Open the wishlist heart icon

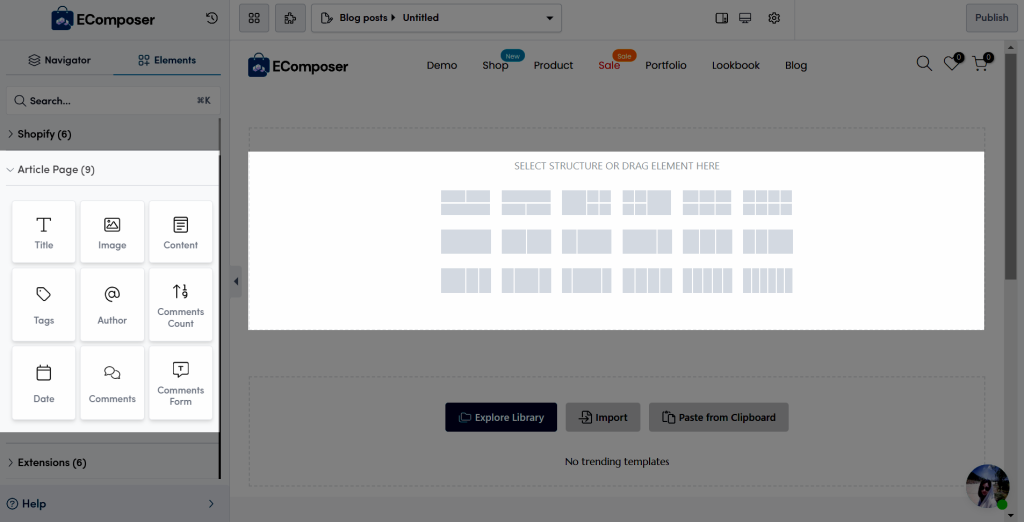(x=952, y=63)
